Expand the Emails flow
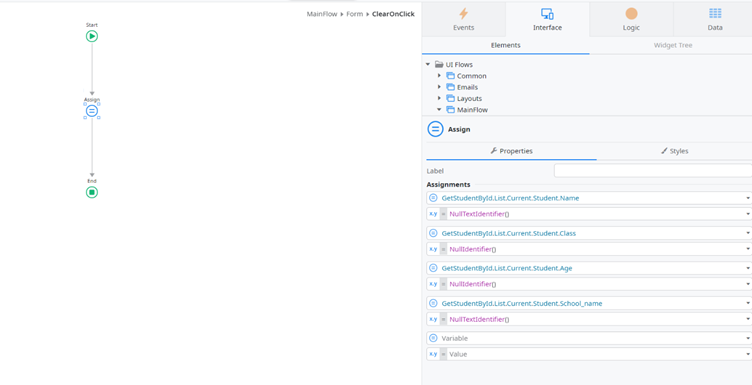Viewport: 752px width, 385px height. 439,87
